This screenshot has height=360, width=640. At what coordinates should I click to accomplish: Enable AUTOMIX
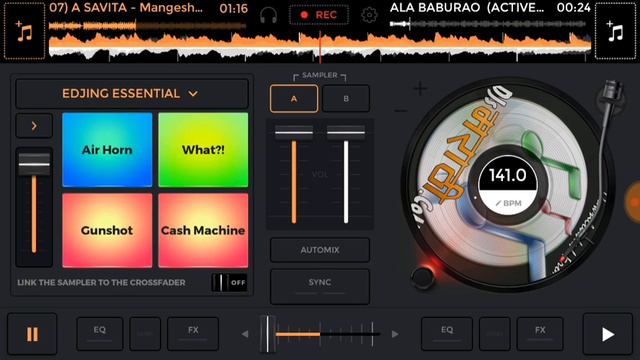click(x=320, y=250)
